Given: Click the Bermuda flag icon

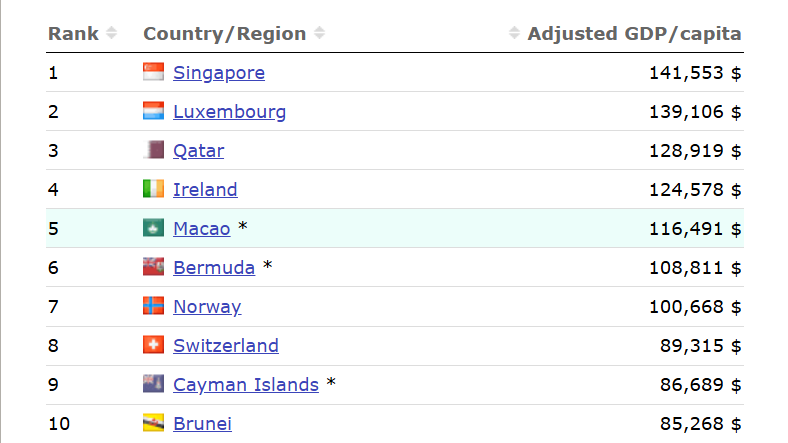Looking at the screenshot, I should point(153,267).
